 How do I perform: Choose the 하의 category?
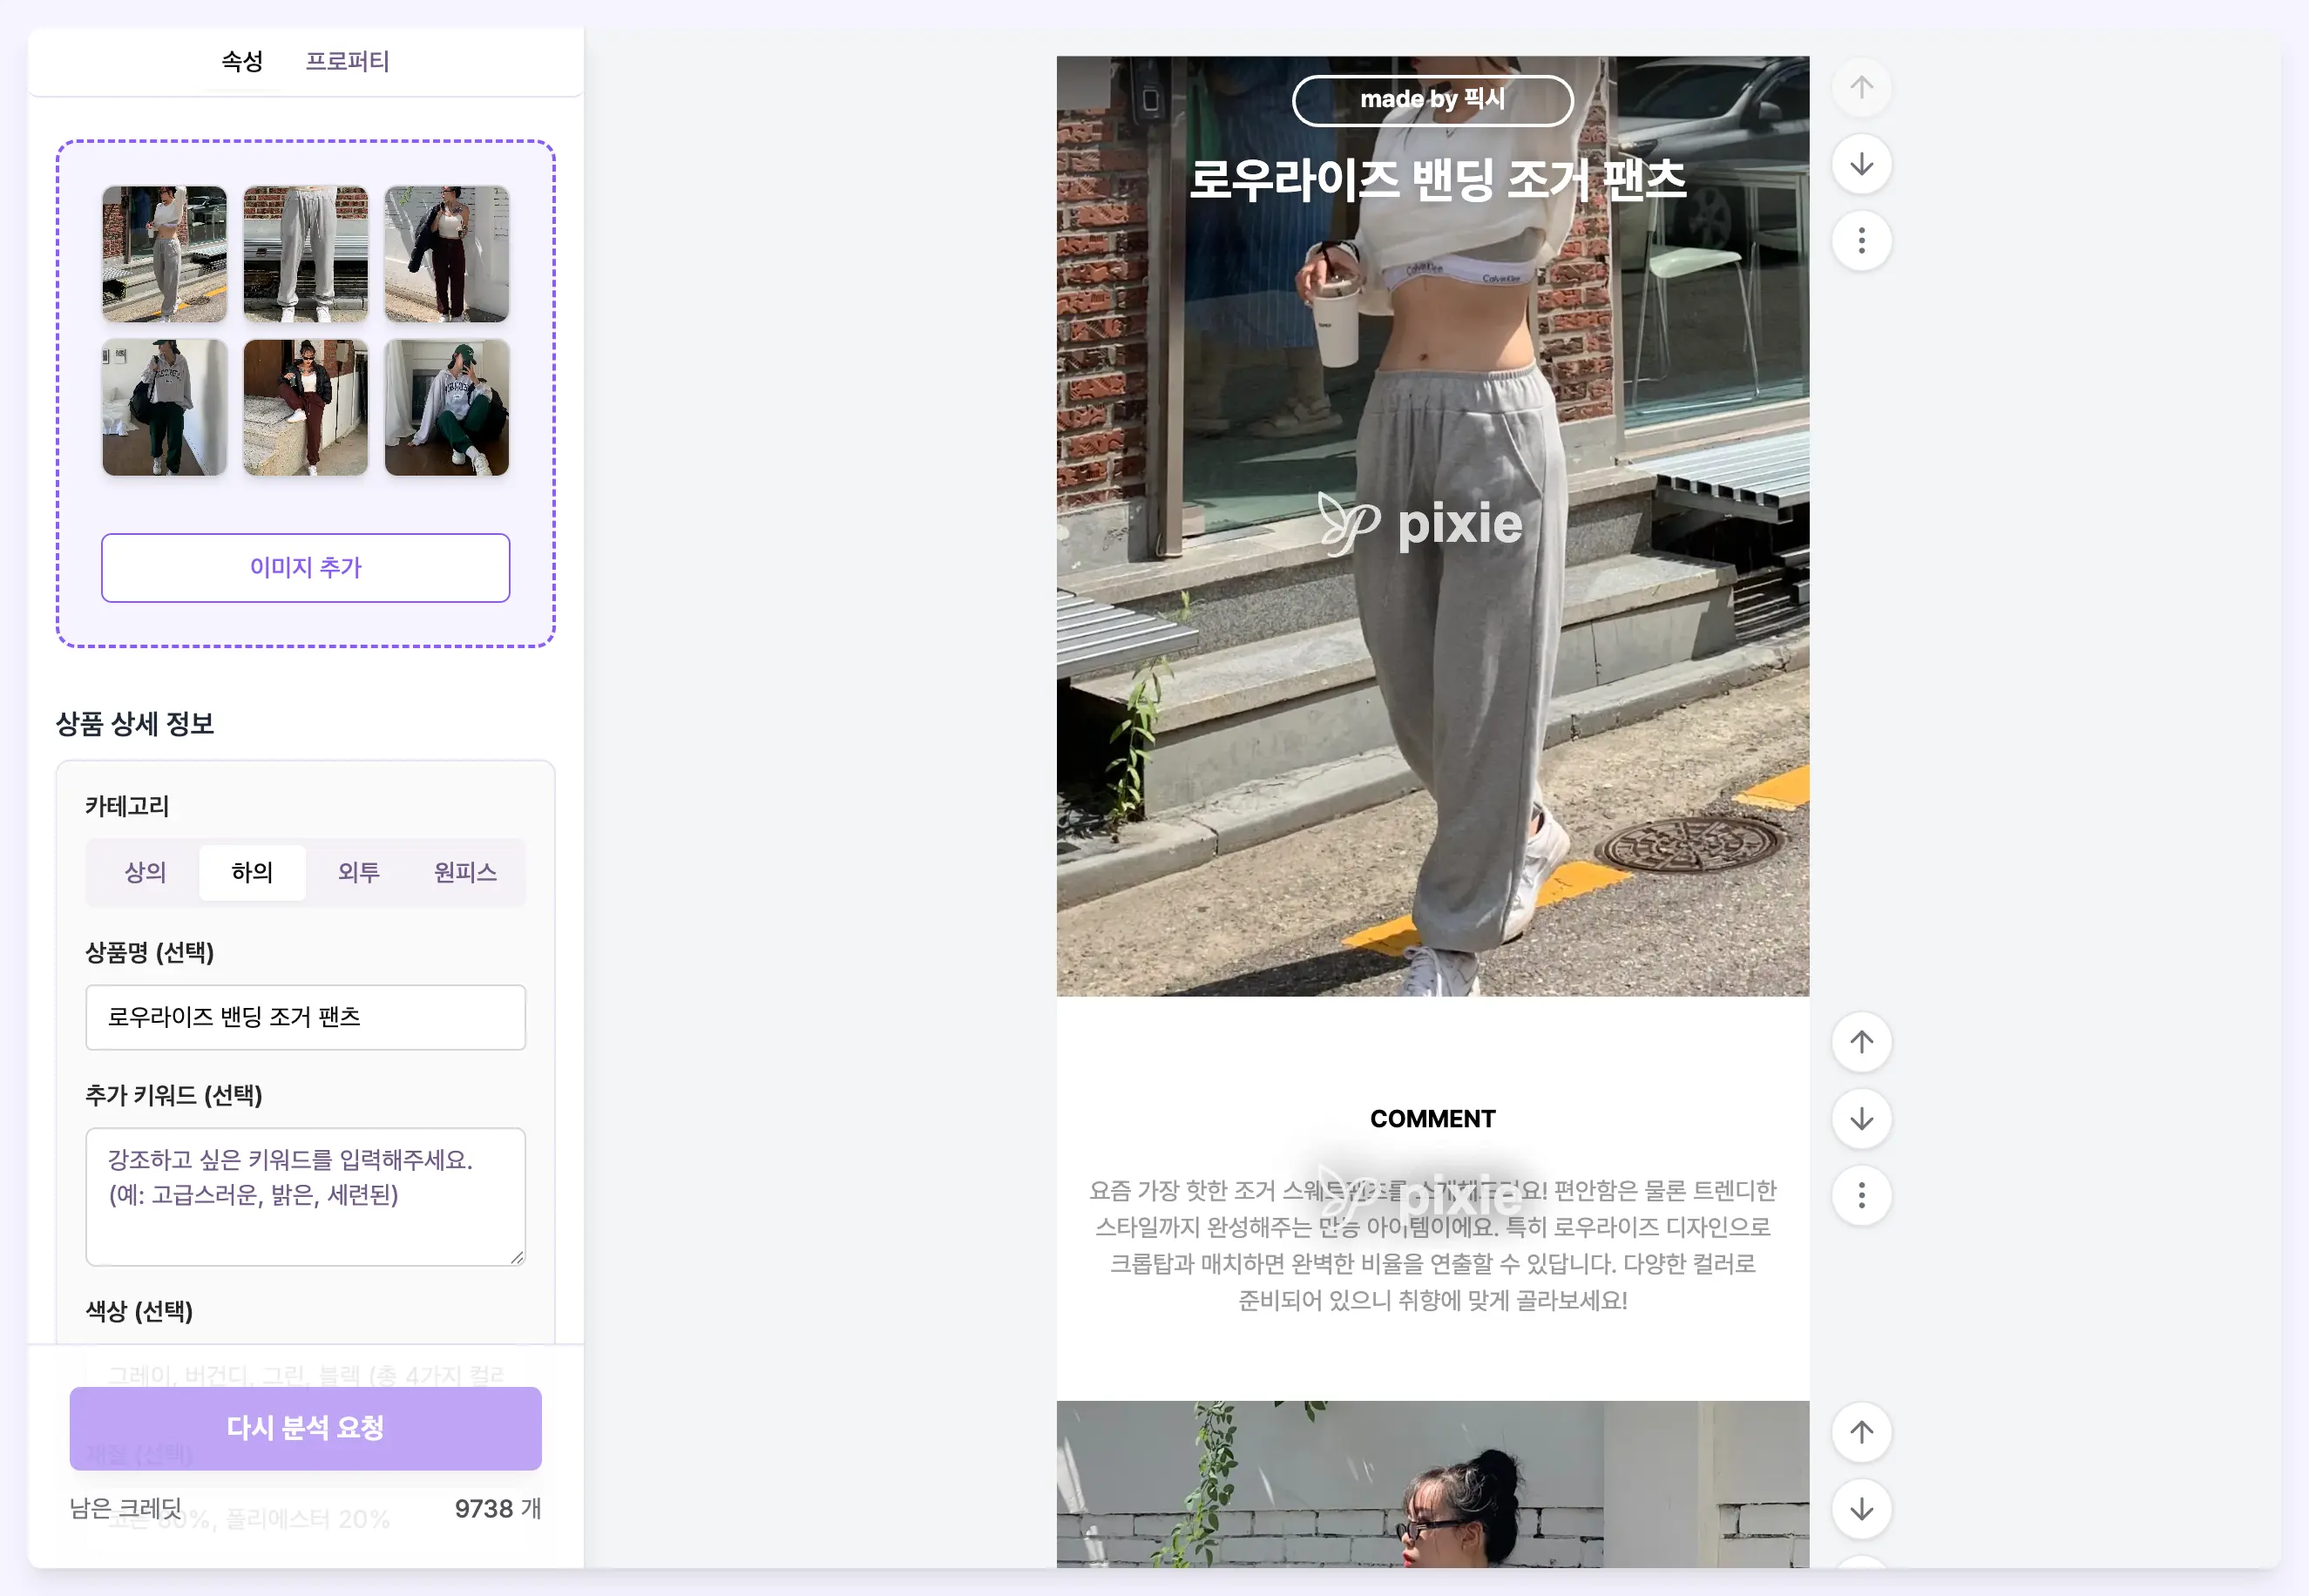[252, 872]
